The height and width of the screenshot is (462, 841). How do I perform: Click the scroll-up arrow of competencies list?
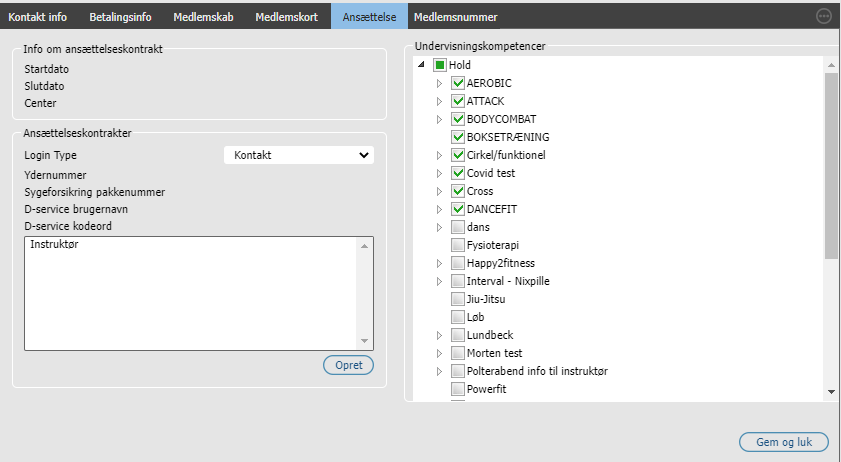click(831, 65)
